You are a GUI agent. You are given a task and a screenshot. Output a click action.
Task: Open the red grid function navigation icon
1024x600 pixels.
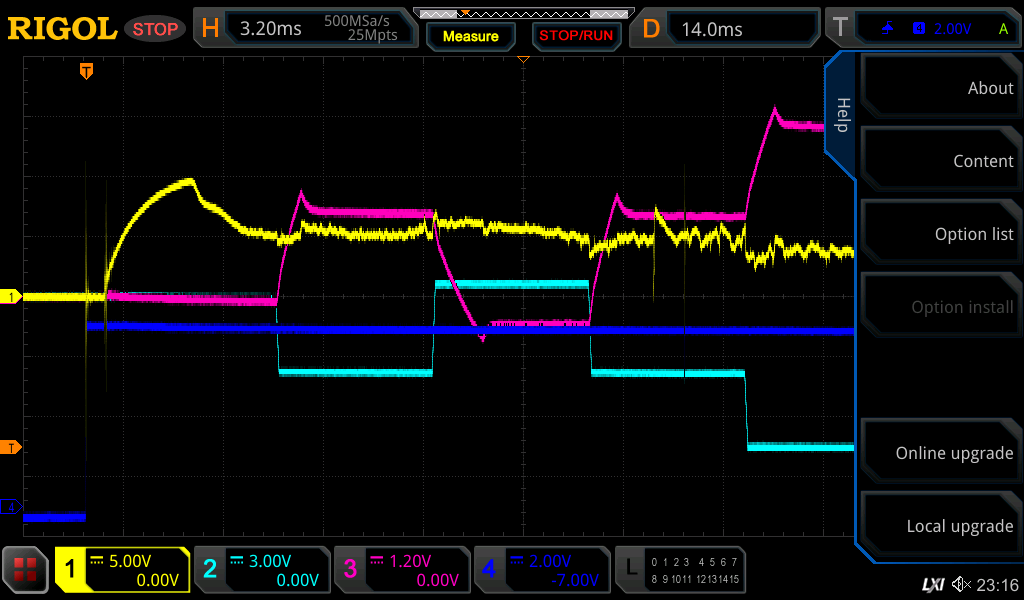pos(25,570)
